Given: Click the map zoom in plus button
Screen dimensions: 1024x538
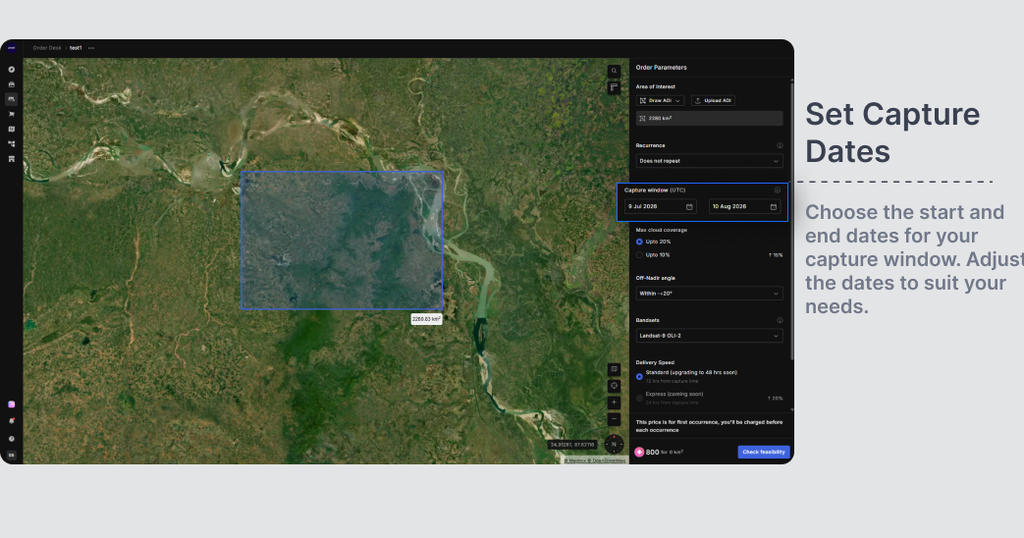Looking at the screenshot, I should click(x=614, y=403).
